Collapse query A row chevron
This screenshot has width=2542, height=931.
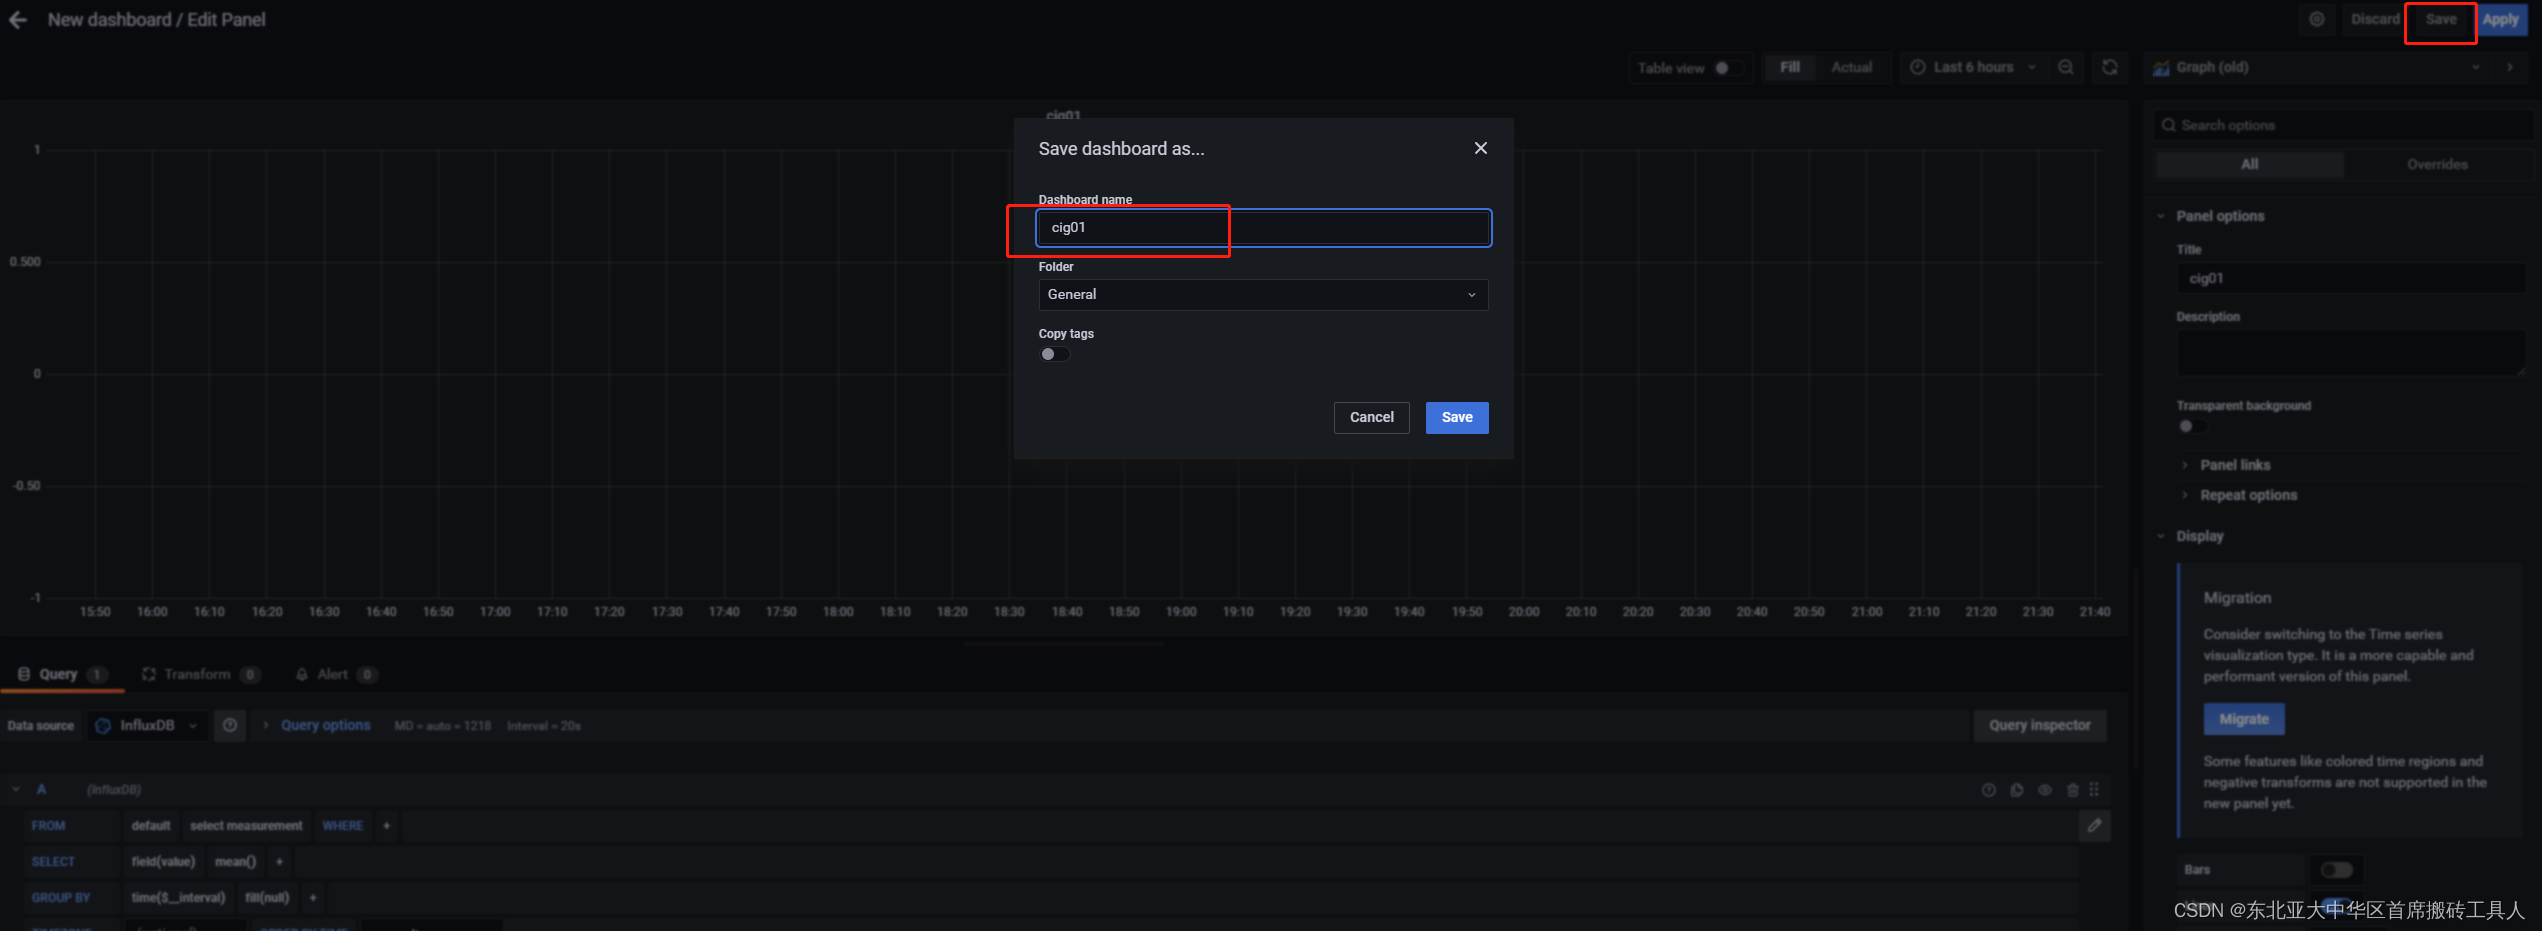click(x=16, y=789)
